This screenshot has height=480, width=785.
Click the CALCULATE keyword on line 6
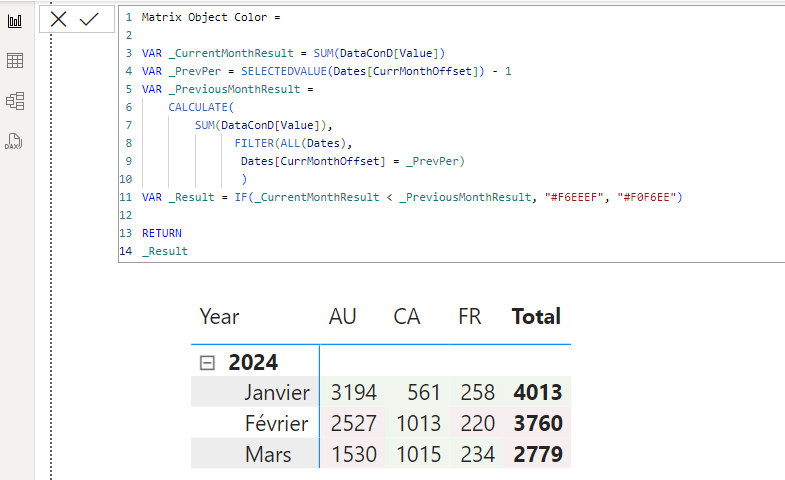(x=198, y=107)
